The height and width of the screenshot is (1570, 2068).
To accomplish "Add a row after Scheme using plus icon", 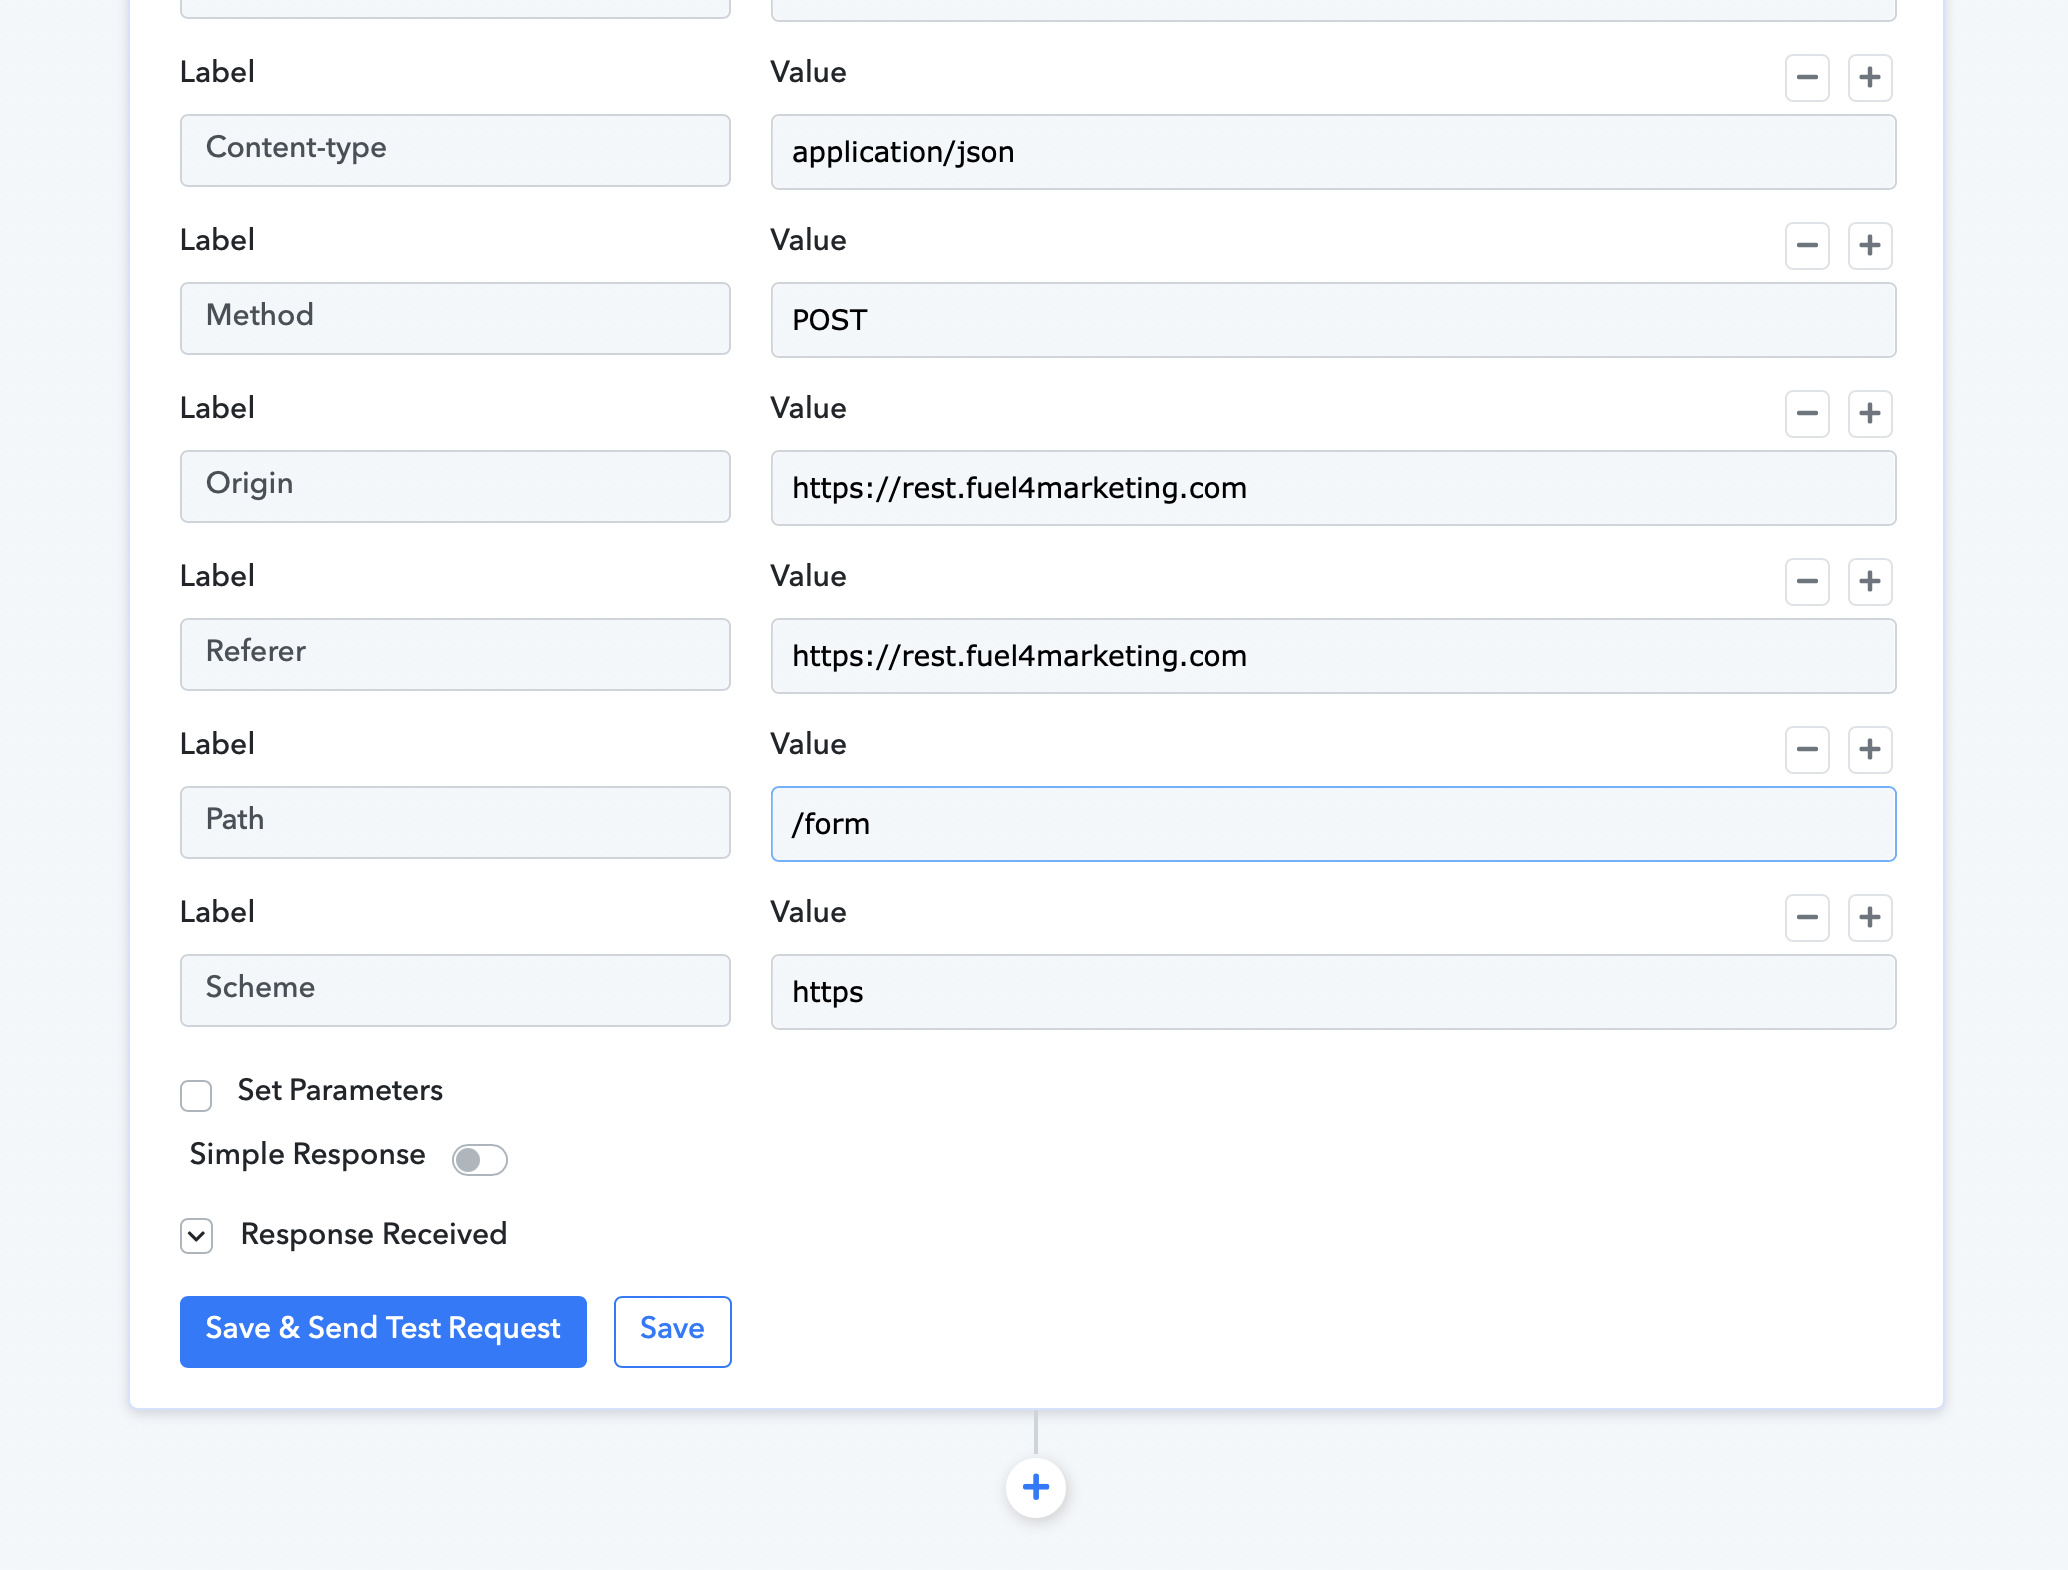I will coord(1870,918).
